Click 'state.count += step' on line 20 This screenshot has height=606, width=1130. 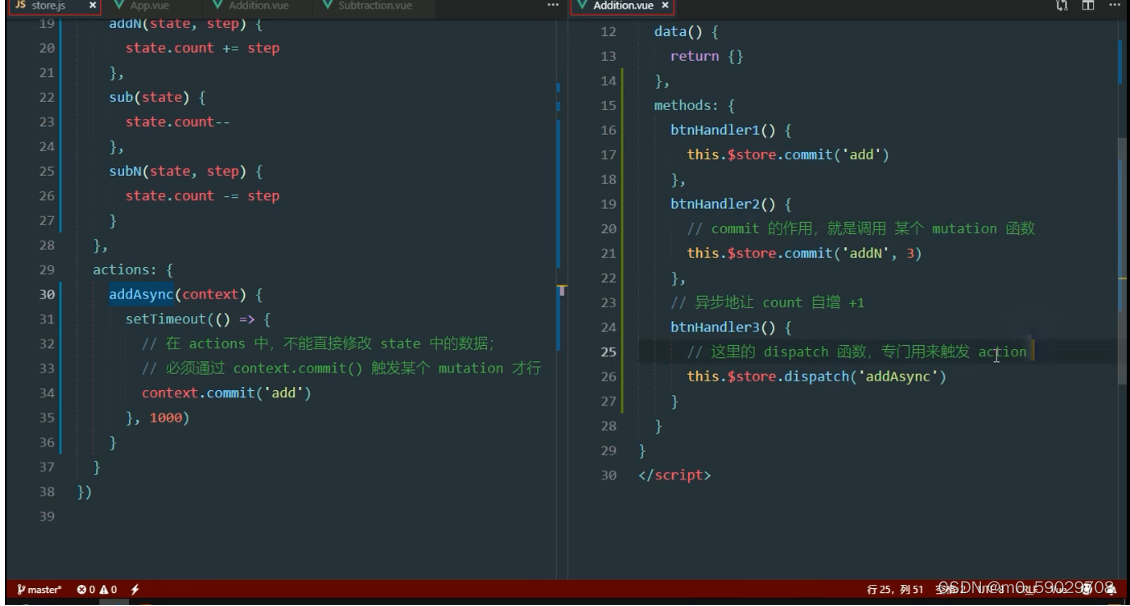pyautogui.click(x=203, y=48)
